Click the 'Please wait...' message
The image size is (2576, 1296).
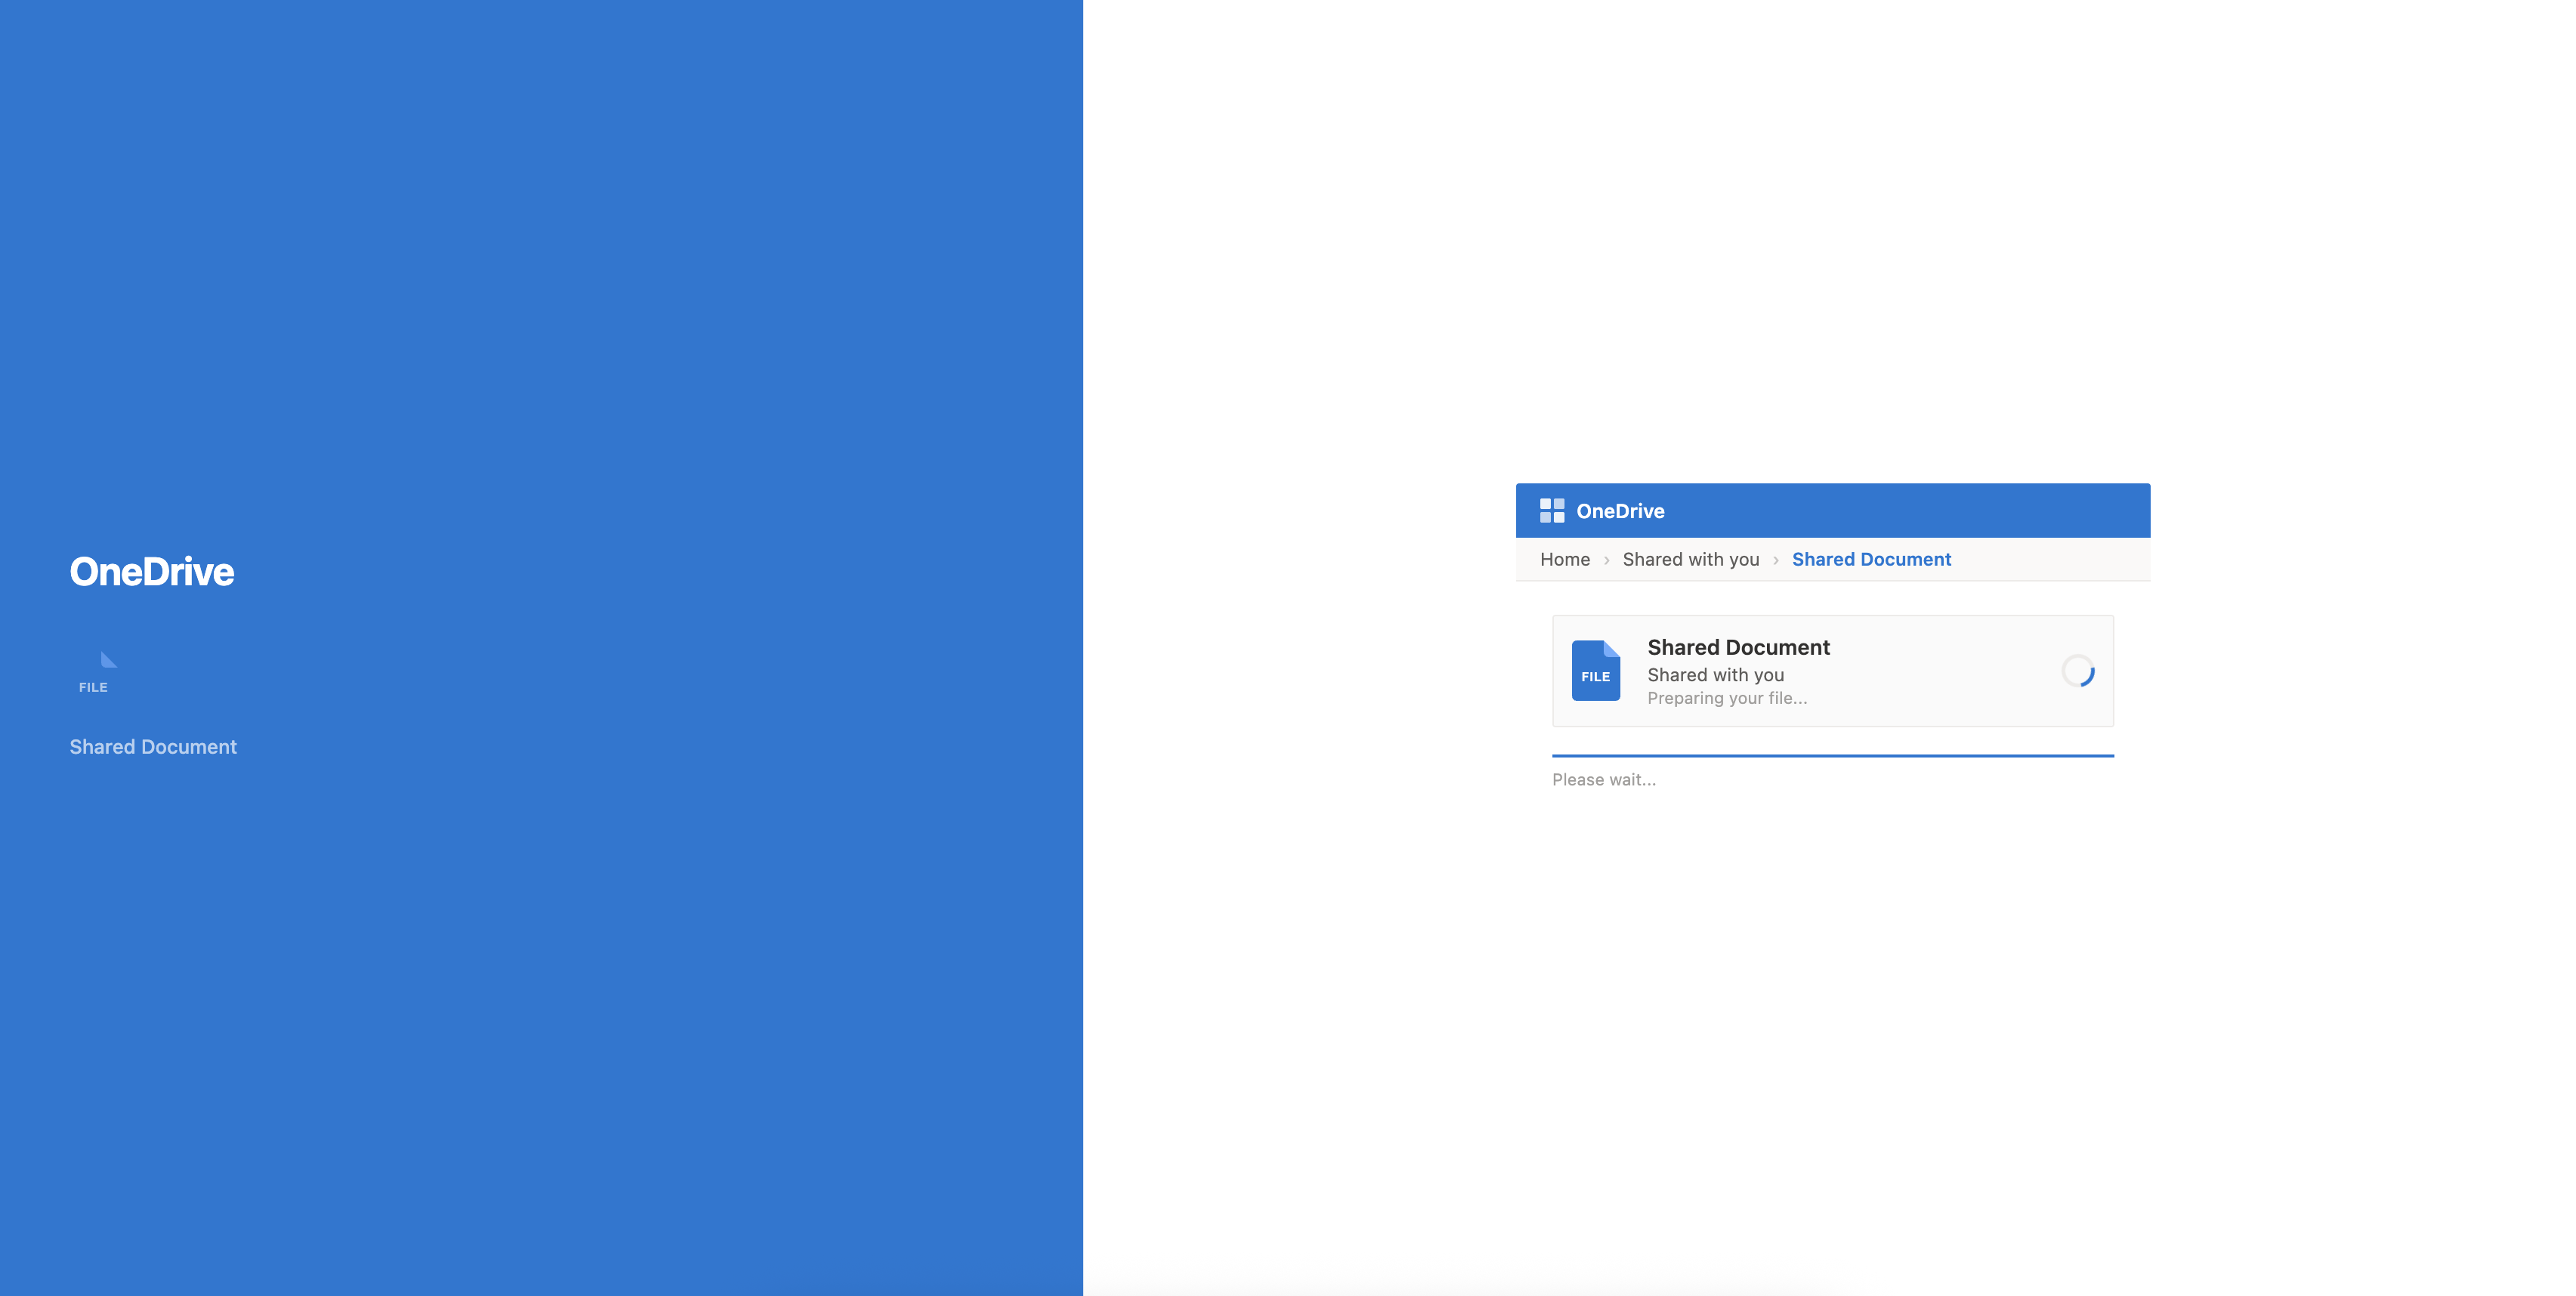click(1604, 780)
